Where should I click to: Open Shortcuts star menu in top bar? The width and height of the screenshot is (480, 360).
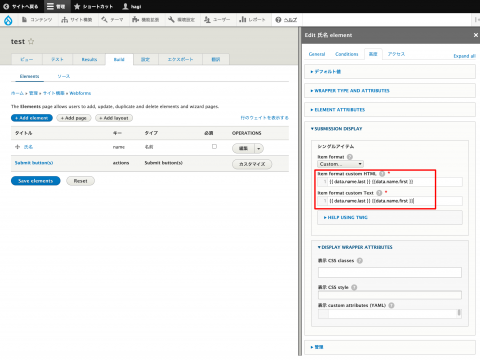(93, 6)
